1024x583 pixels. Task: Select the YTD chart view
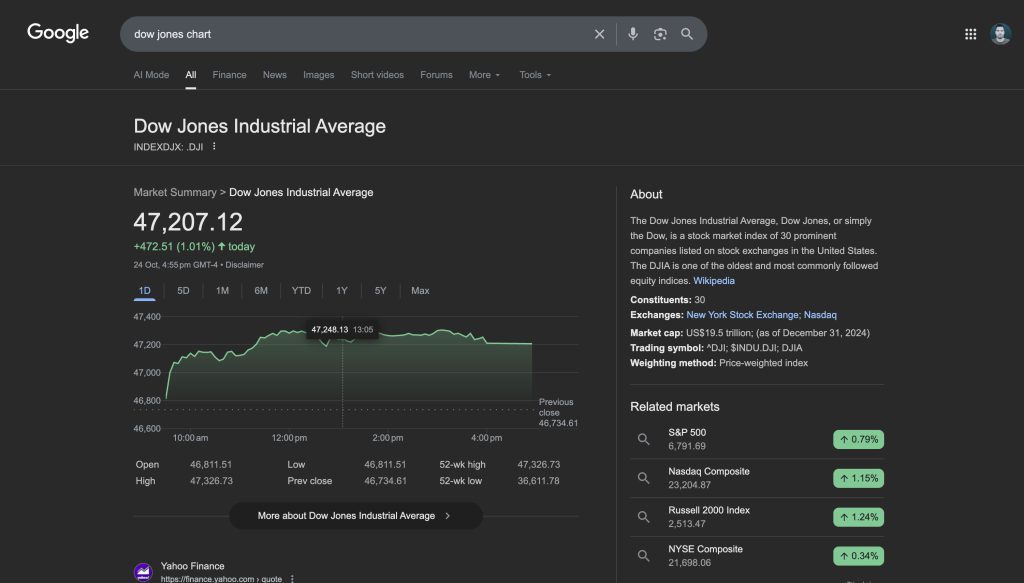click(299, 290)
